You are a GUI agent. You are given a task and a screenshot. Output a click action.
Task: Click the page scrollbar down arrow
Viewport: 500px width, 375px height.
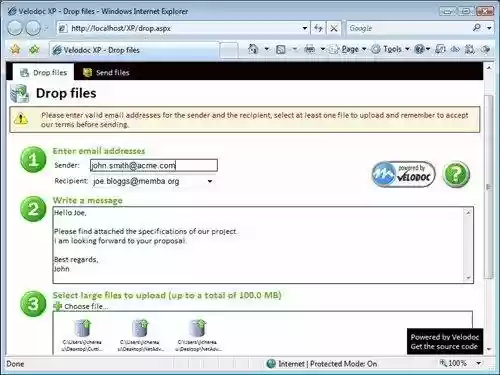click(488, 349)
